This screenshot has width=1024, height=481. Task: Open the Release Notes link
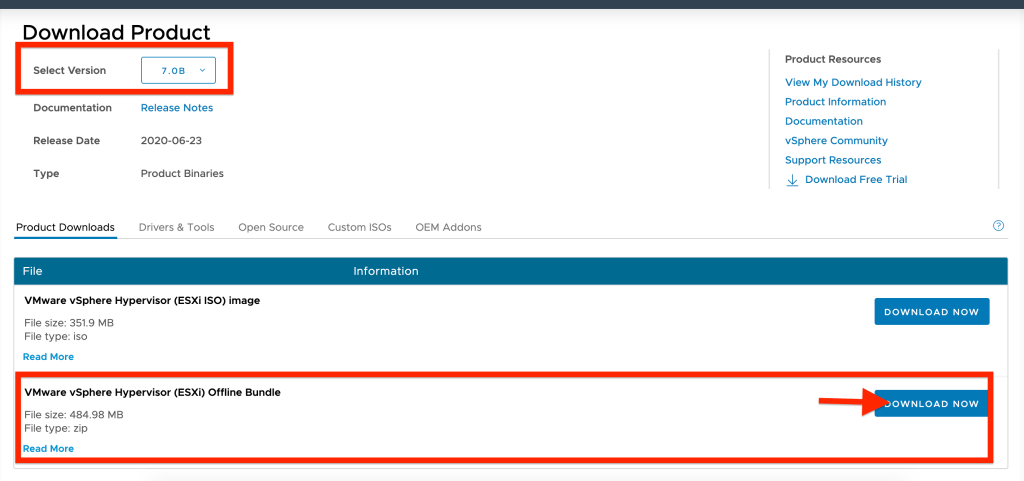point(177,108)
